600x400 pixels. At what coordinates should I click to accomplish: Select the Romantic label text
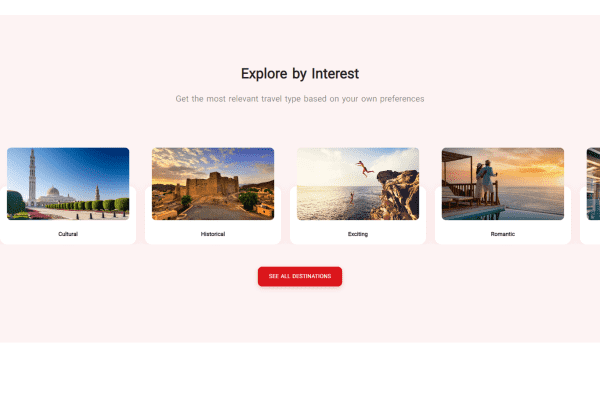tap(503, 234)
